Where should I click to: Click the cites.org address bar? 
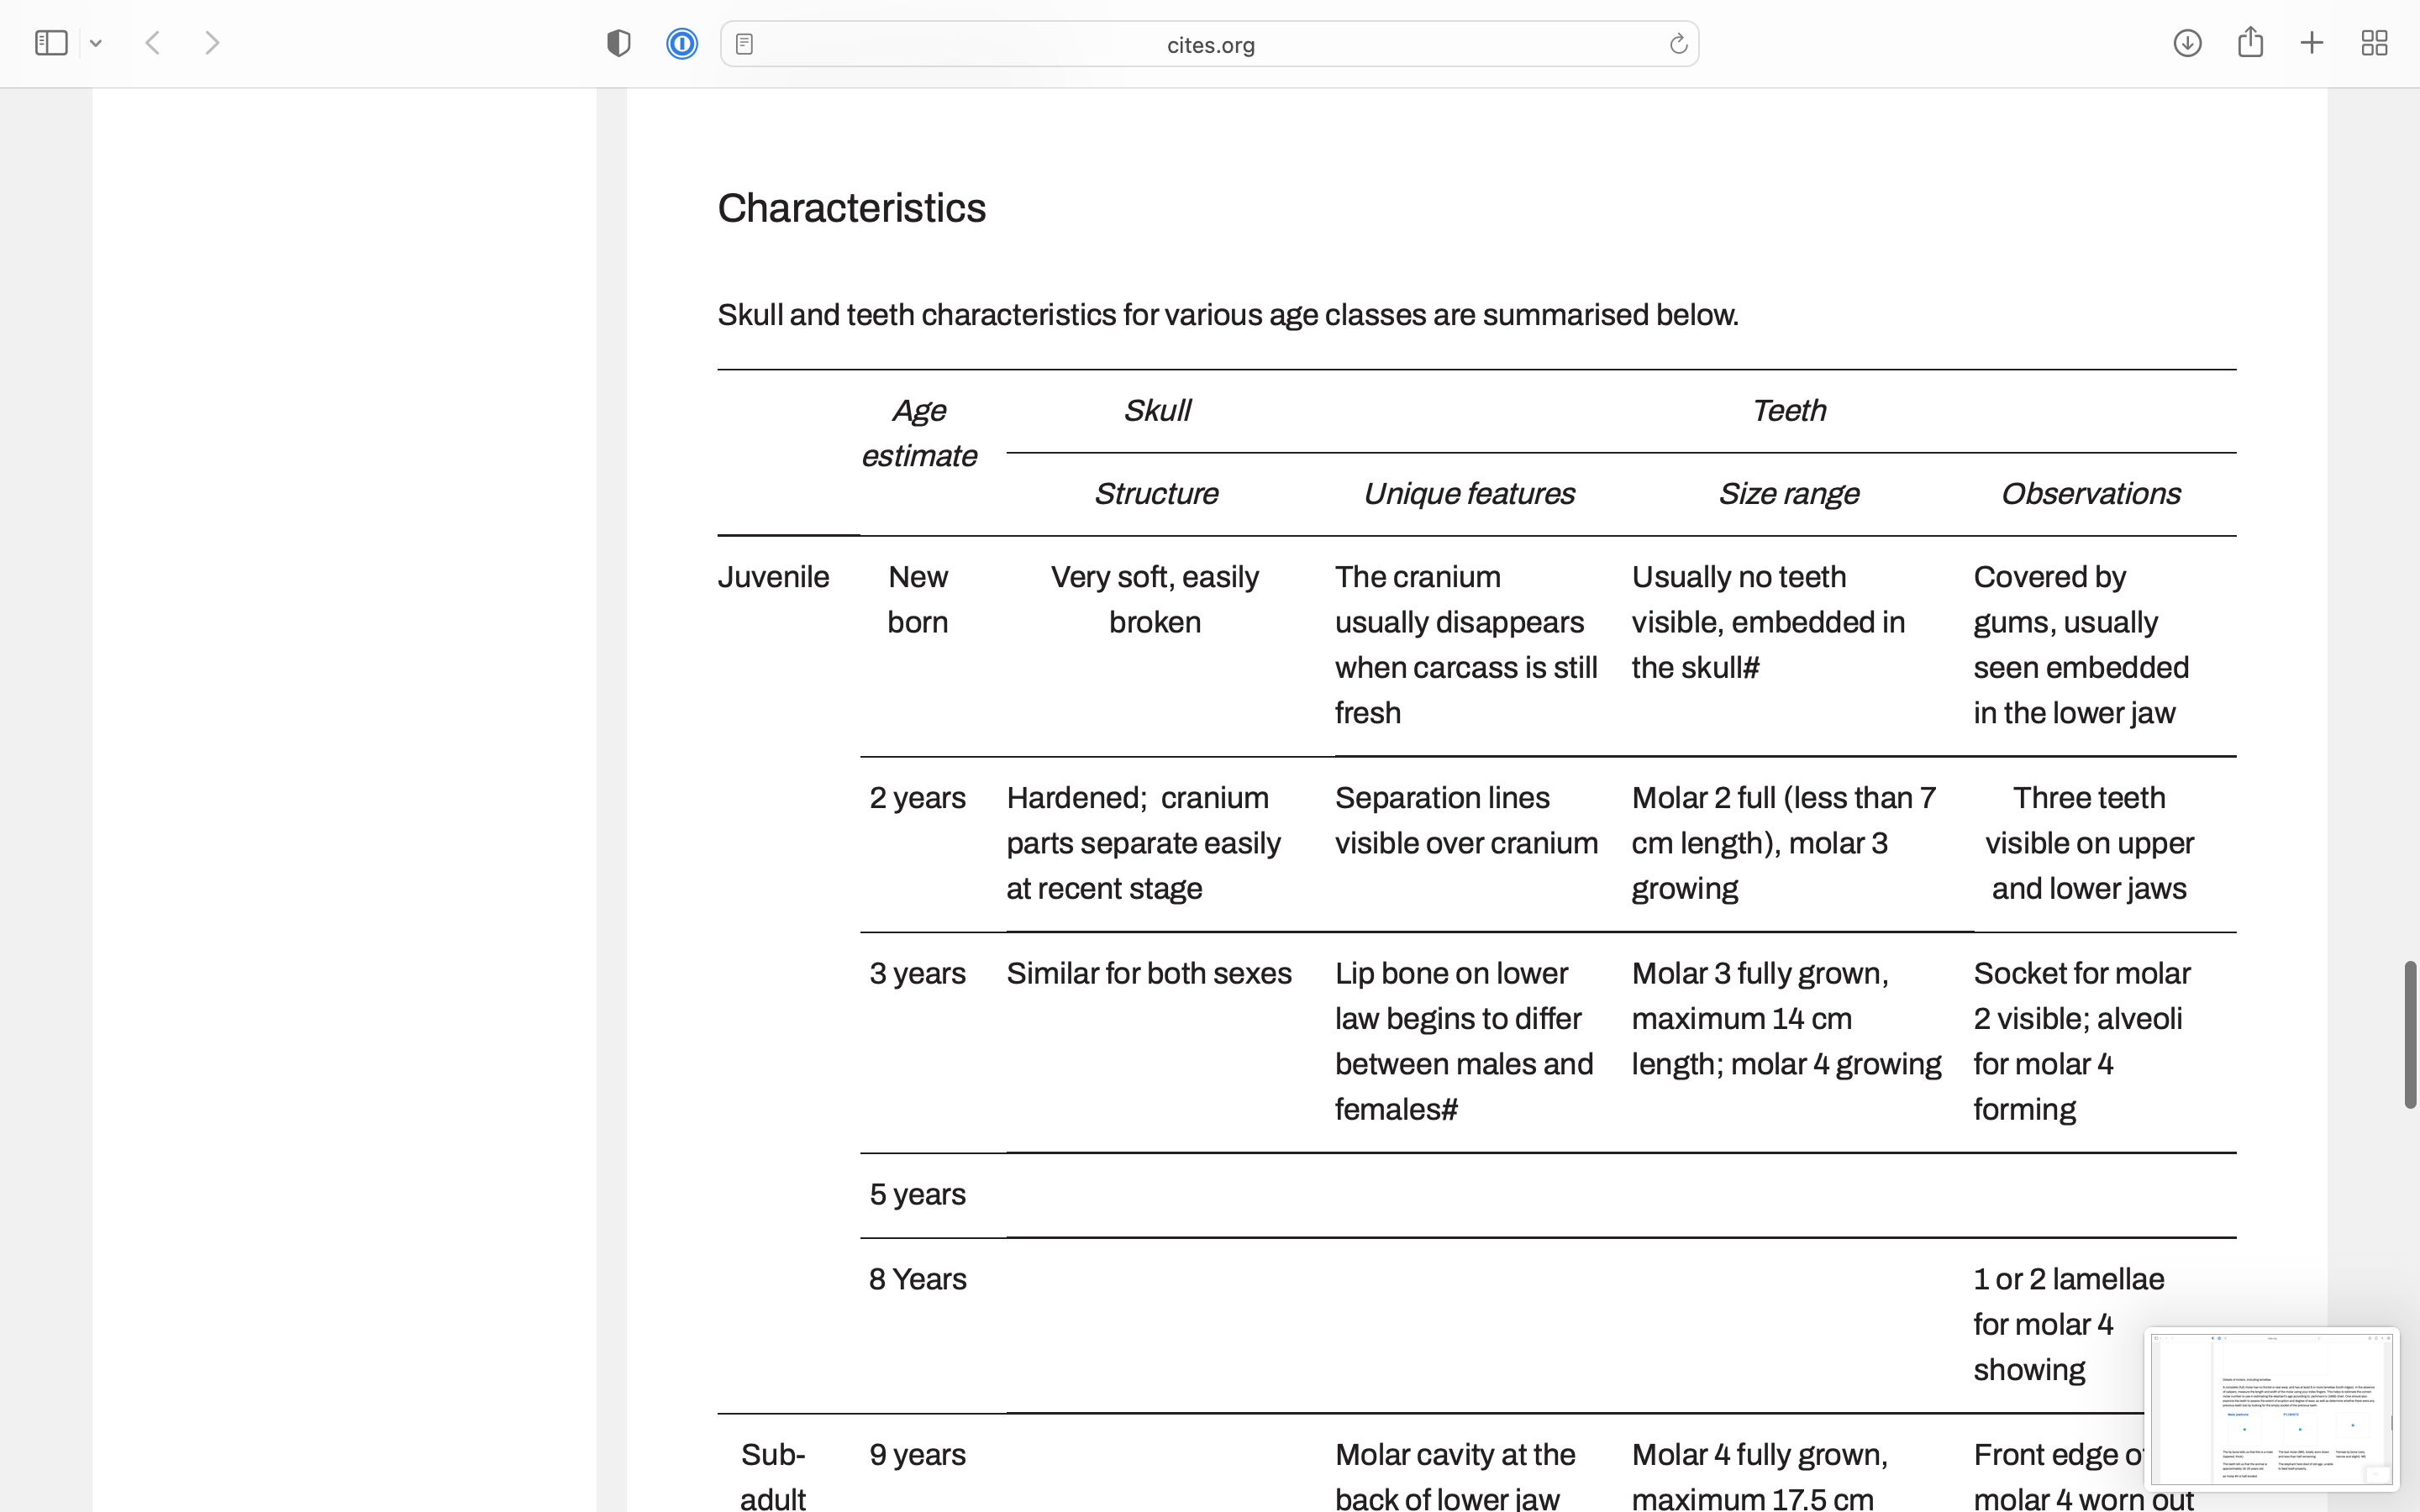tap(1210, 44)
